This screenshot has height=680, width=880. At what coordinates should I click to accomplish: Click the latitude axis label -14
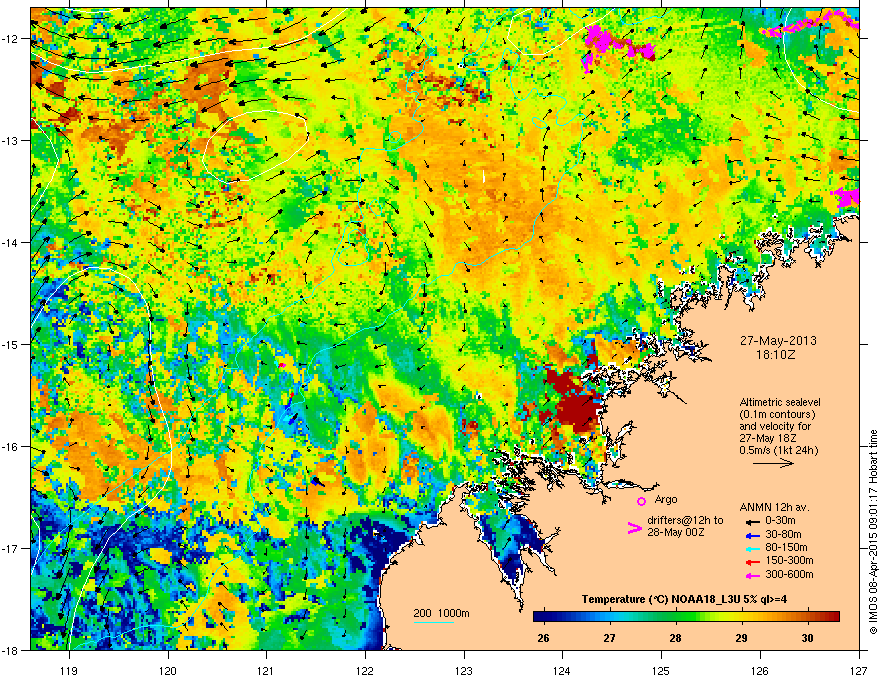coord(11,242)
